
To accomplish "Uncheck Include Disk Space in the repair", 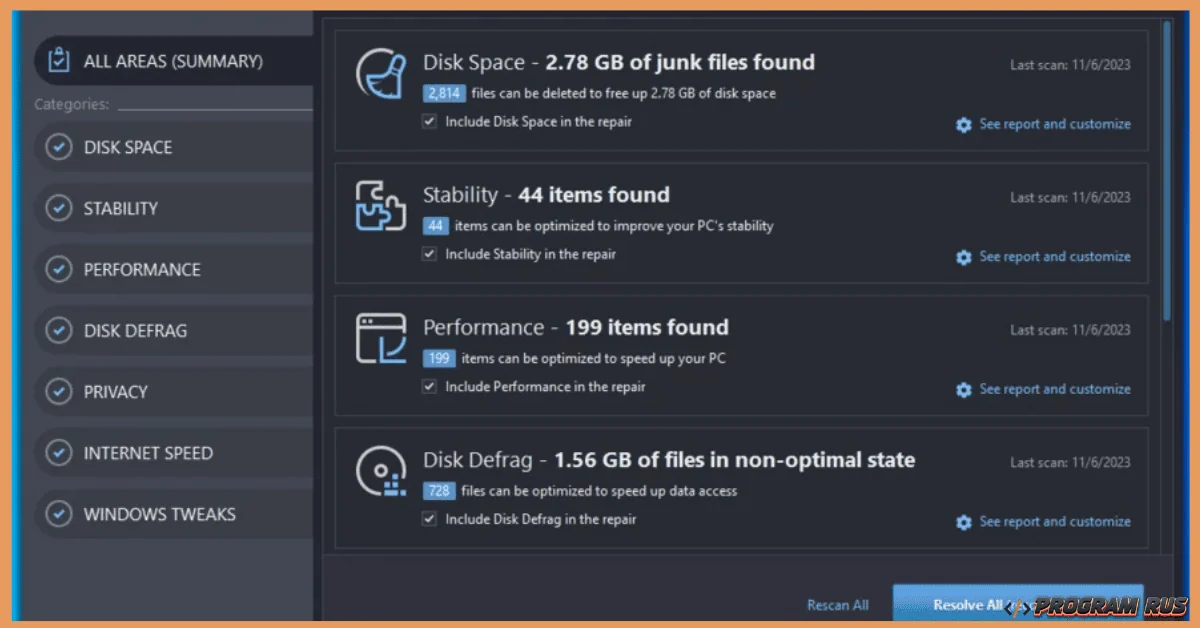I will point(430,121).
